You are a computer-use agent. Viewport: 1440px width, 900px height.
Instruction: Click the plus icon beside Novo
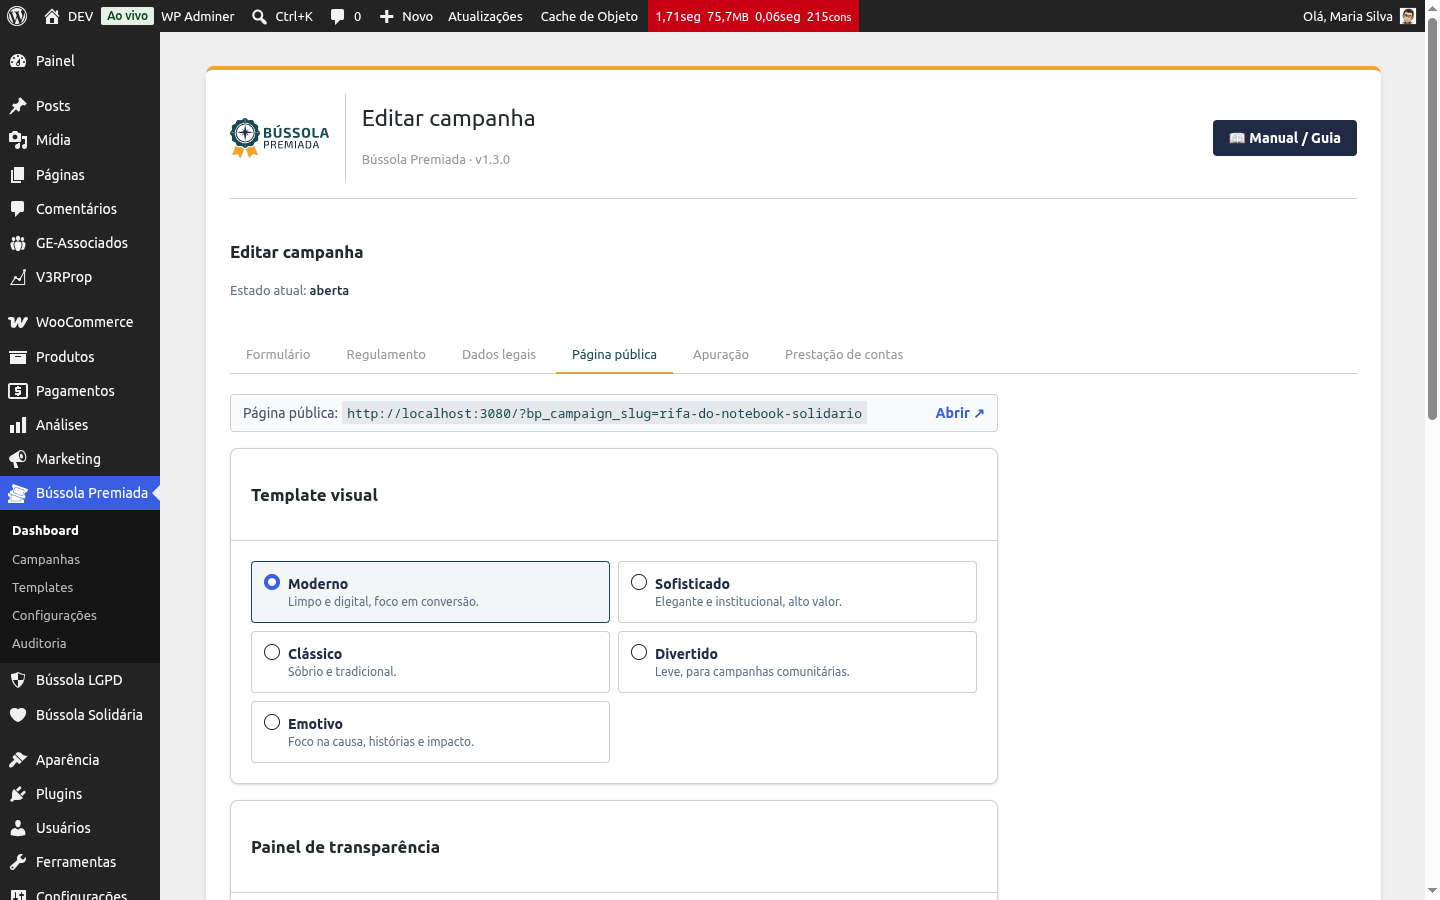[386, 16]
